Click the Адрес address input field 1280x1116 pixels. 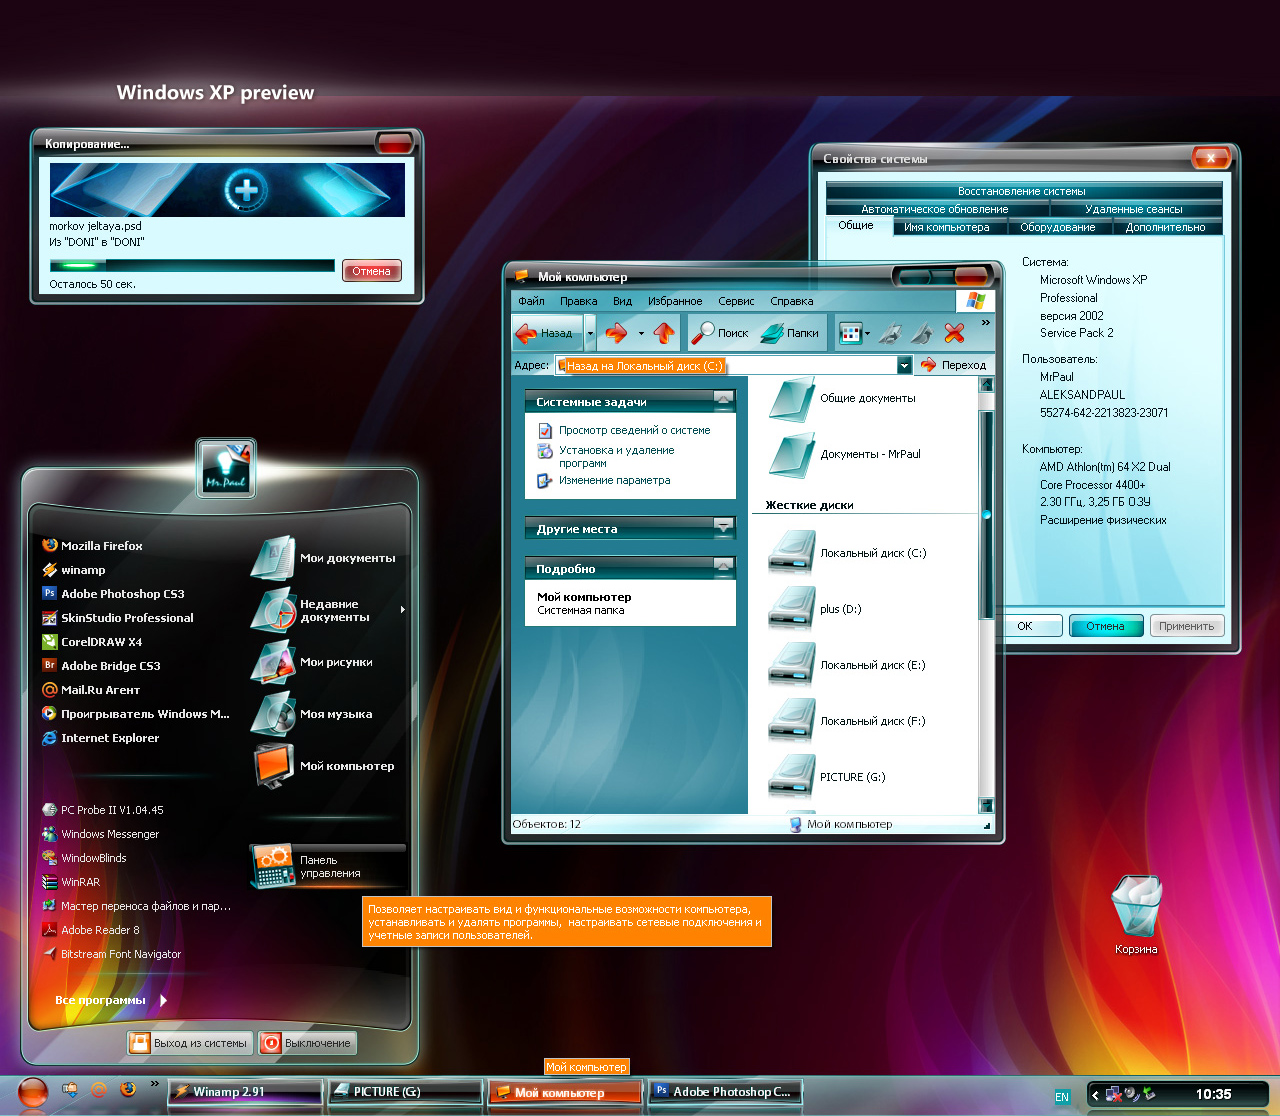point(725,366)
